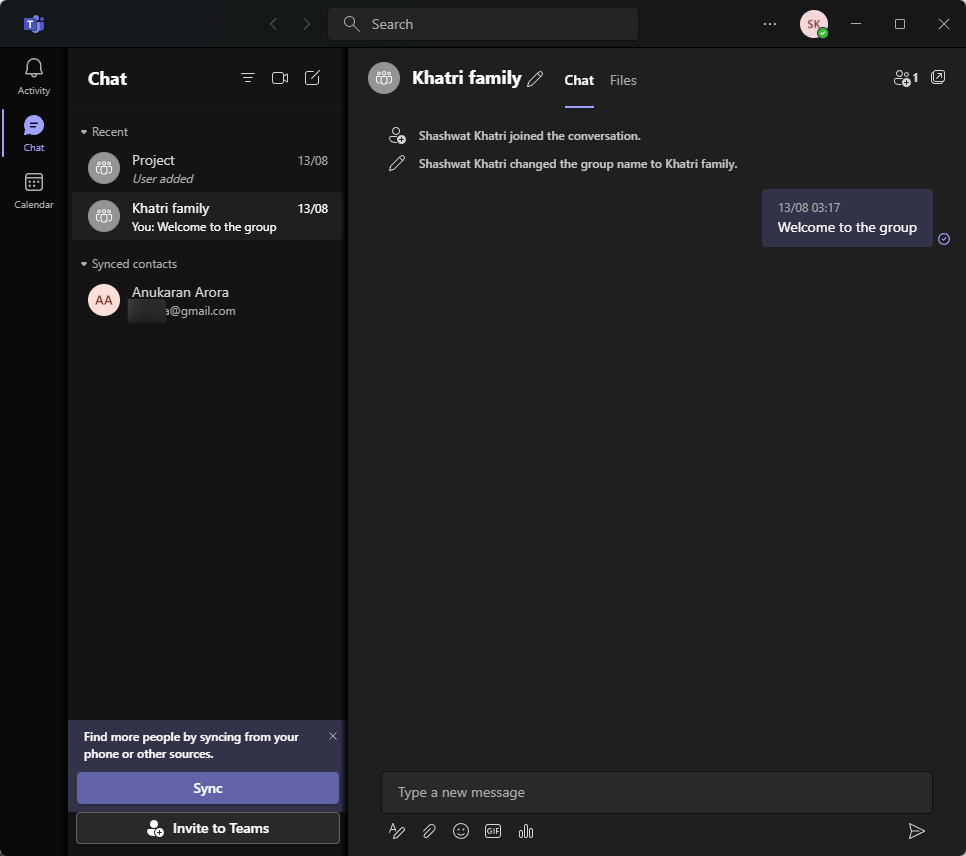This screenshot has height=856, width=966.
Task: Click 'changed the group name' system notice
Action: coord(578,164)
